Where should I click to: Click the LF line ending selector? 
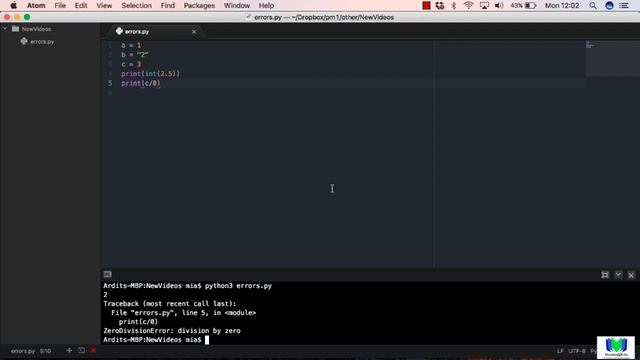click(560, 351)
